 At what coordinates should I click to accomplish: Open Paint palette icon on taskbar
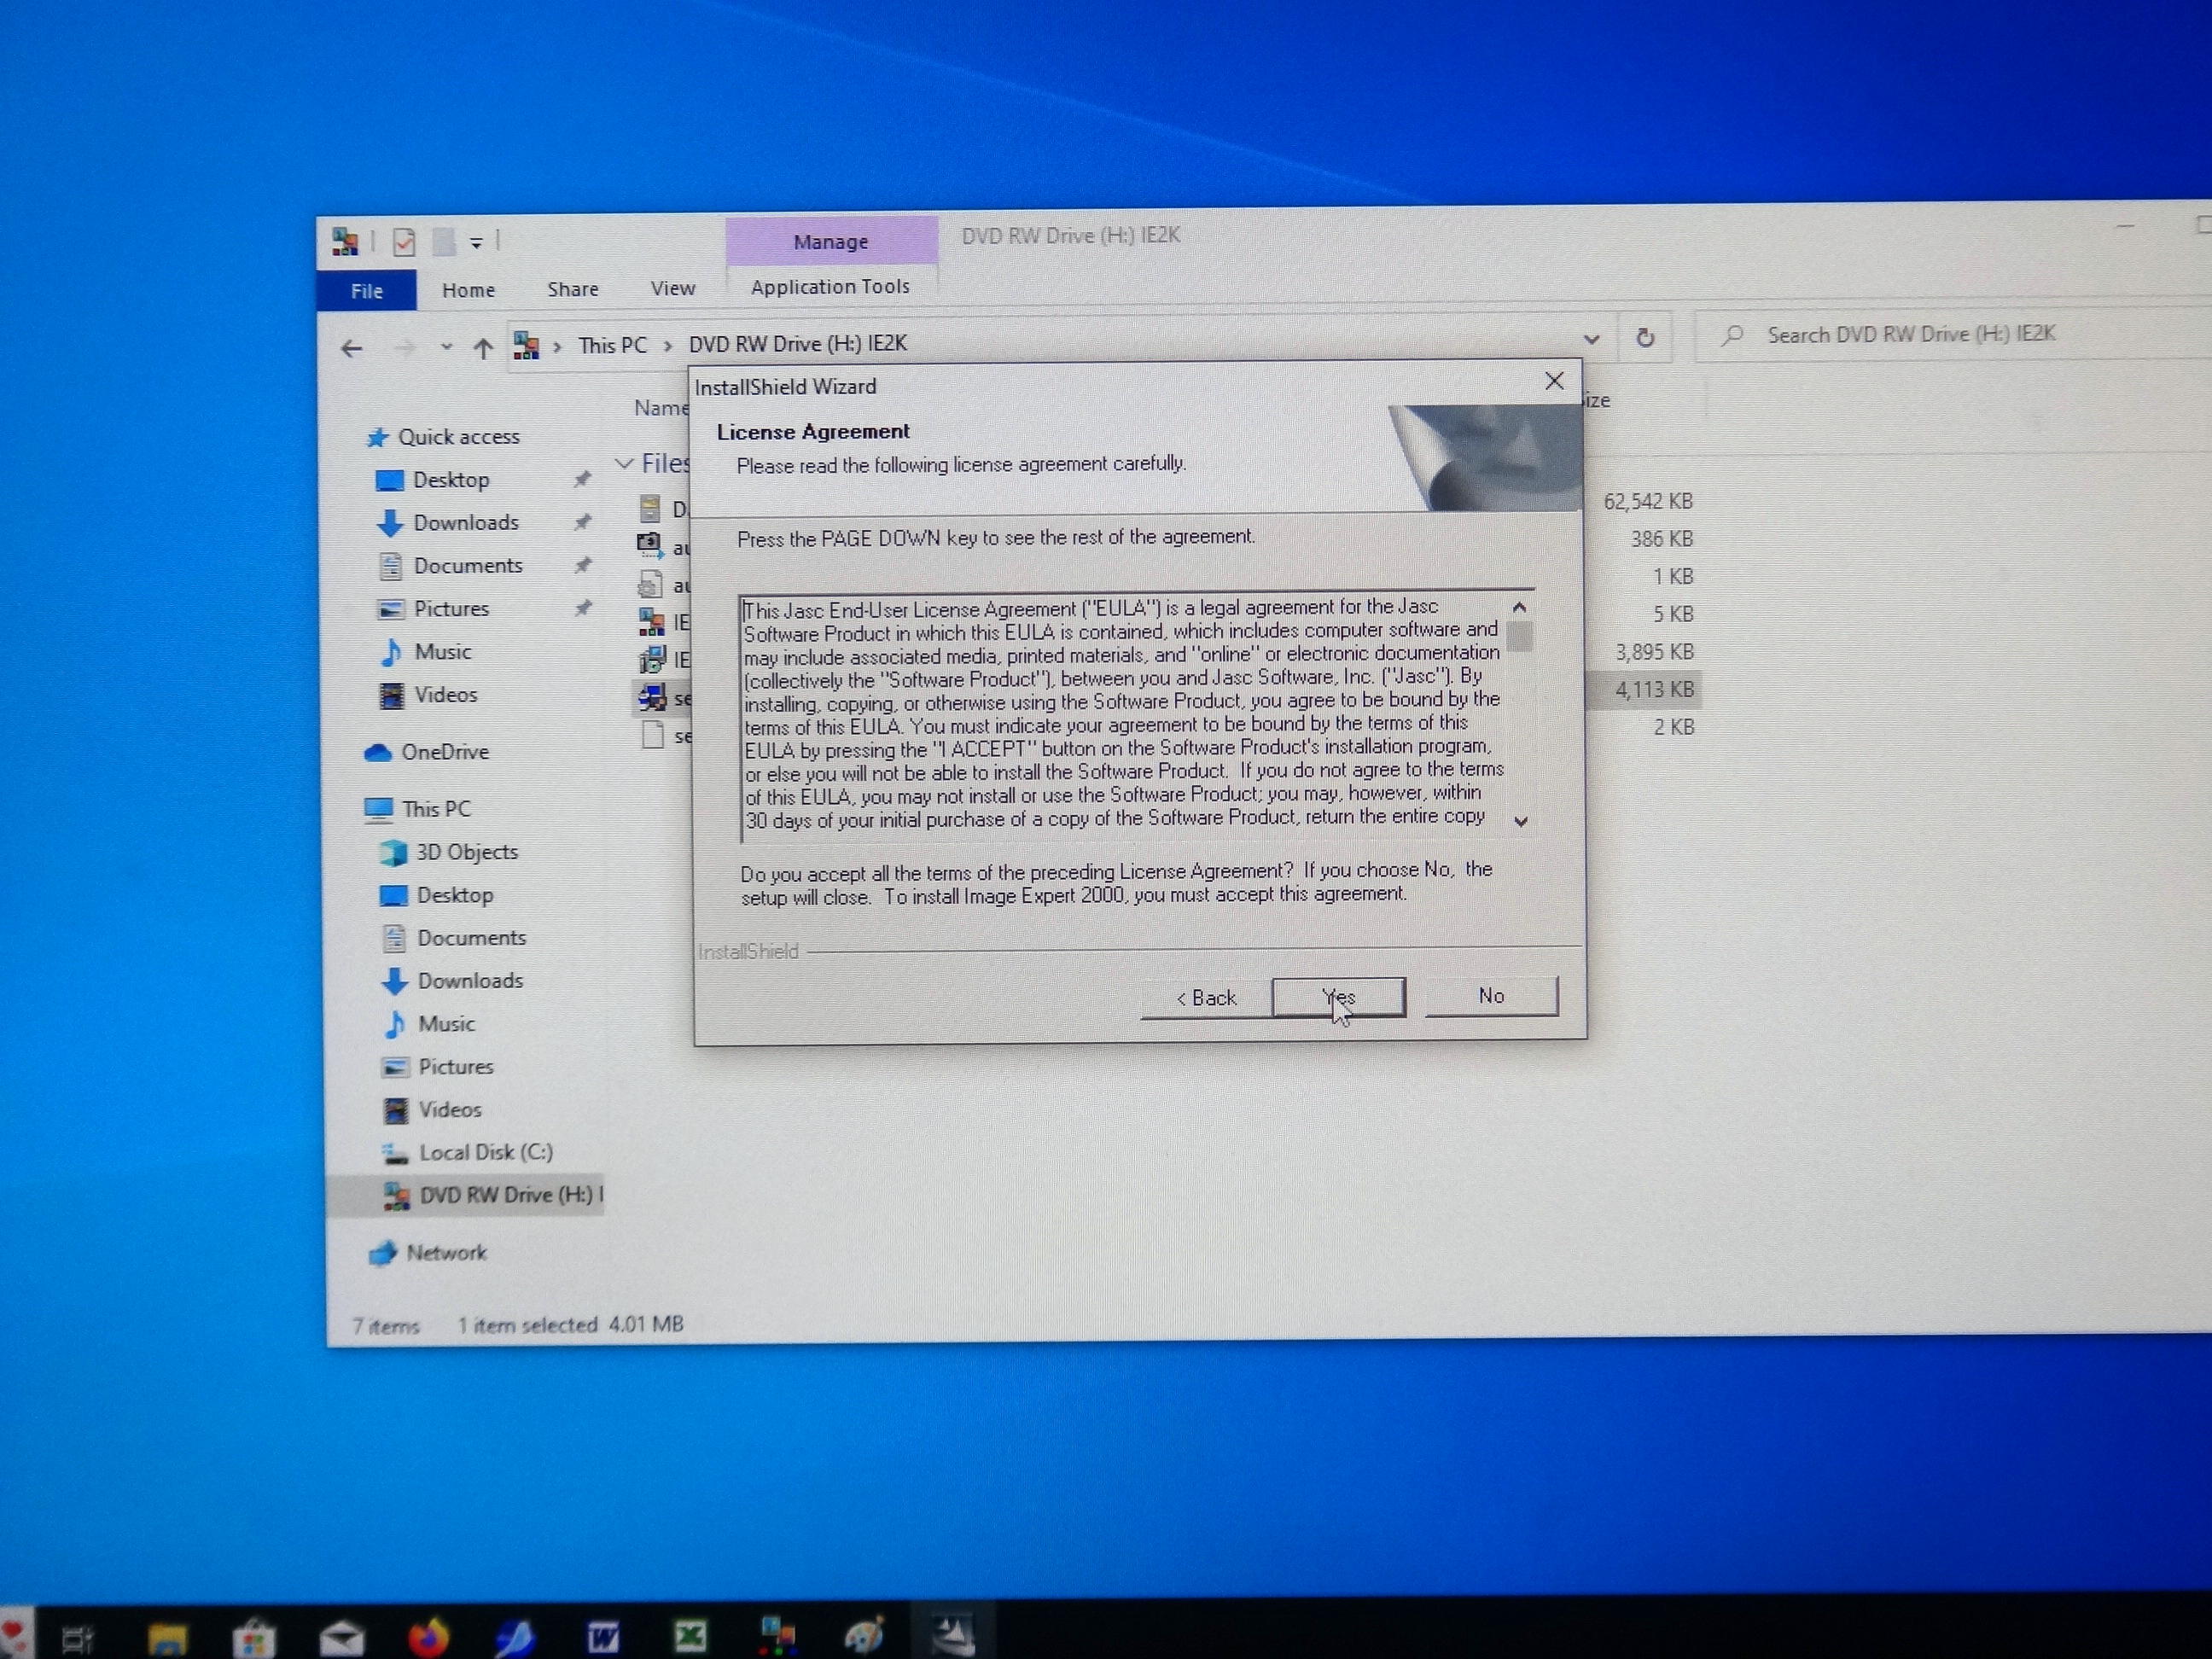click(864, 1635)
